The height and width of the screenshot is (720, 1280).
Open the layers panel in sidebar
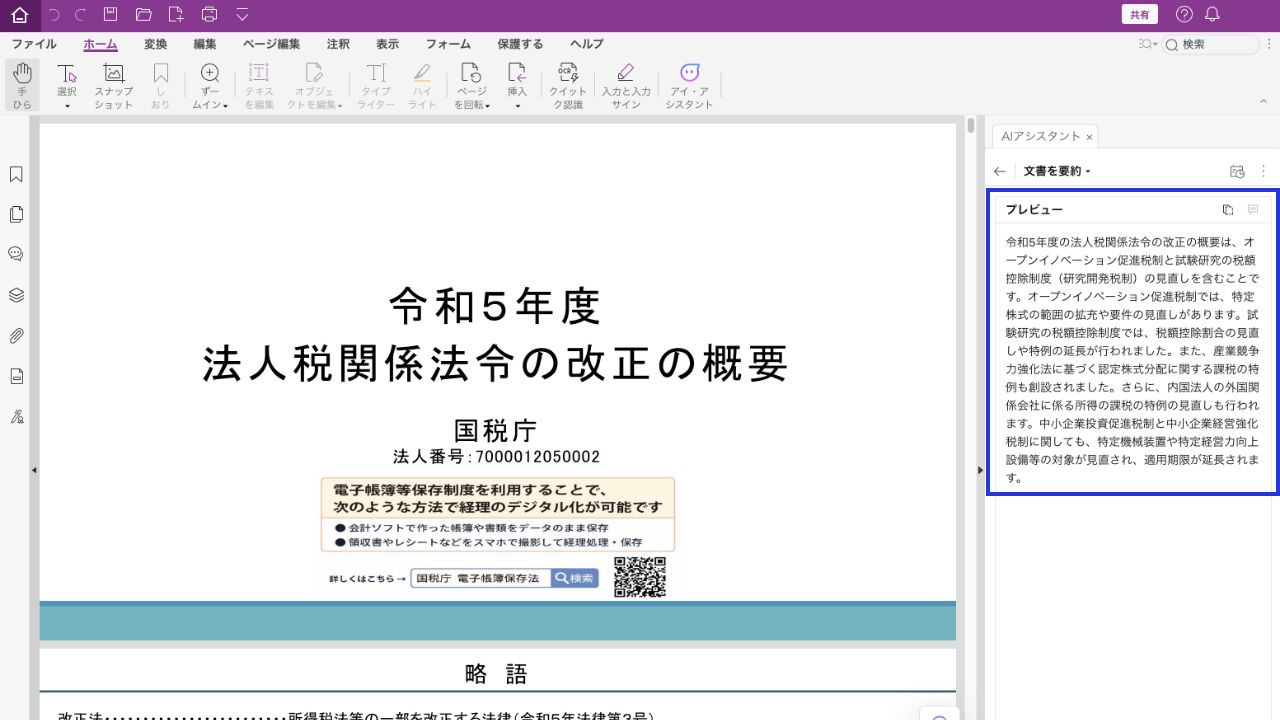(16, 295)
